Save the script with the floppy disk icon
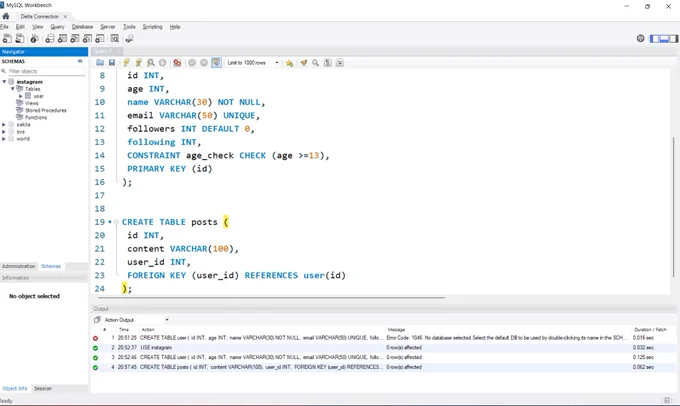The width and height of the screenshot is (680, 406). (x=112, y=63)
